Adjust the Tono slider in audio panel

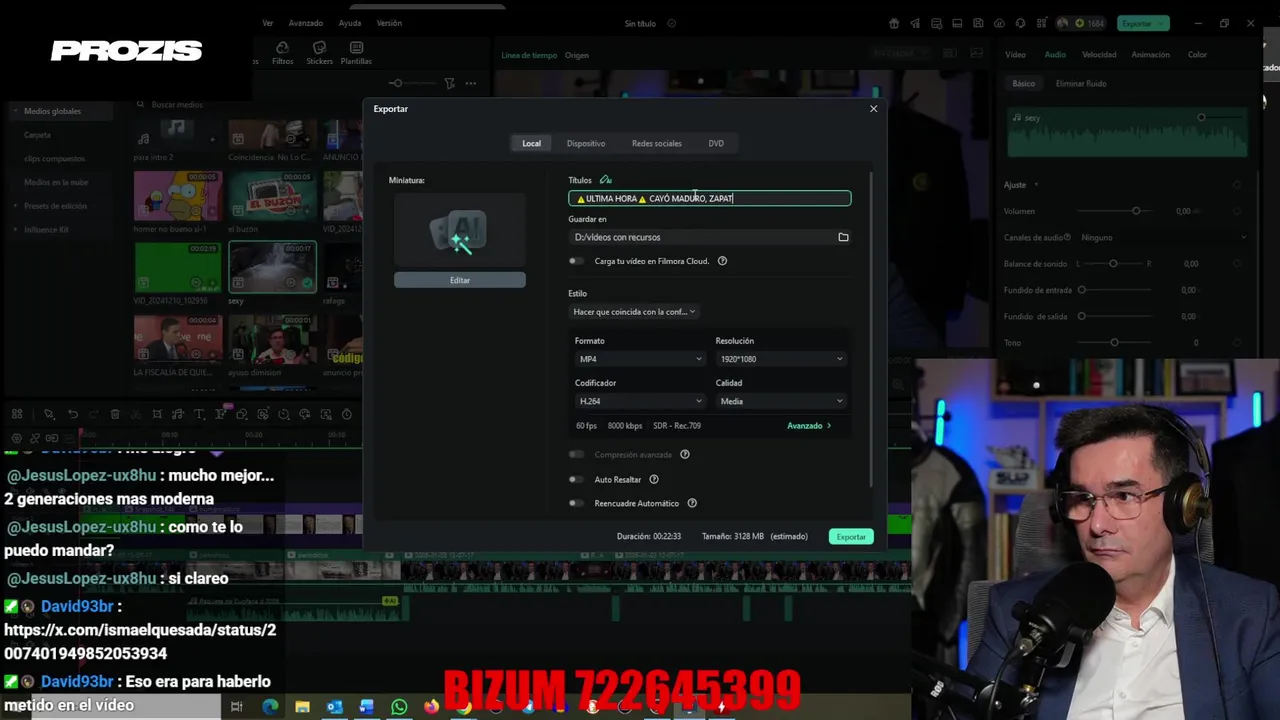tap(1113, 343)
